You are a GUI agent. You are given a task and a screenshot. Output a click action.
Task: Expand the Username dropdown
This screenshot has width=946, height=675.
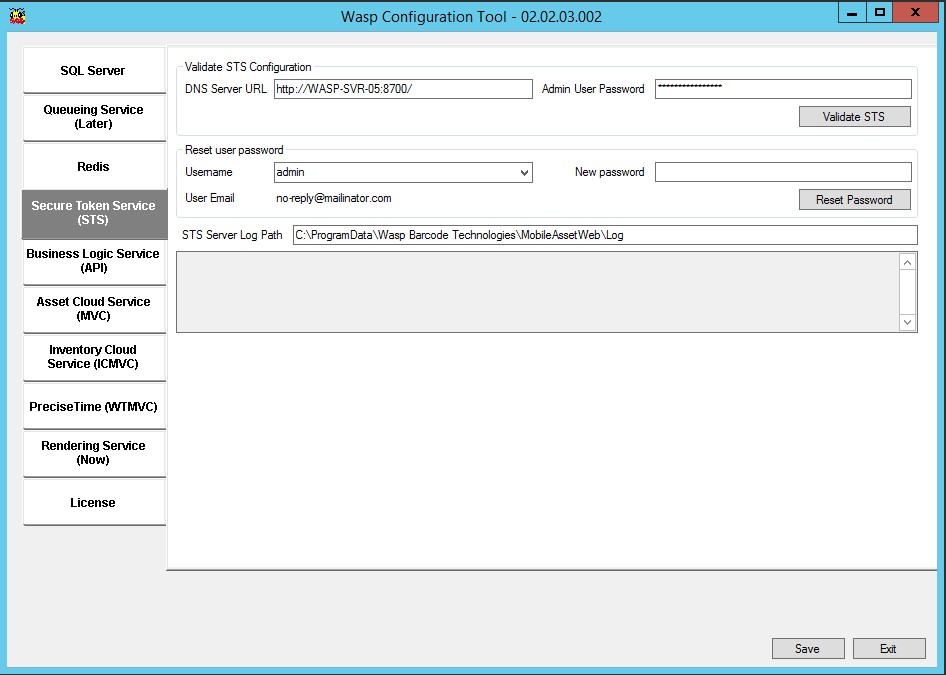525,173
